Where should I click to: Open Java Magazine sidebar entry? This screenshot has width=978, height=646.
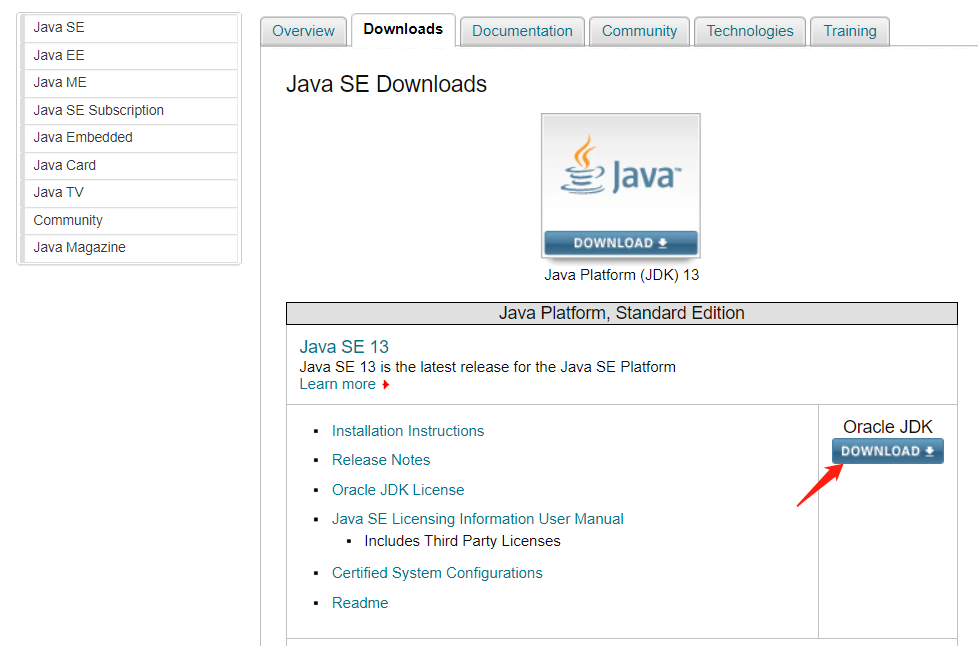[129, 248]
